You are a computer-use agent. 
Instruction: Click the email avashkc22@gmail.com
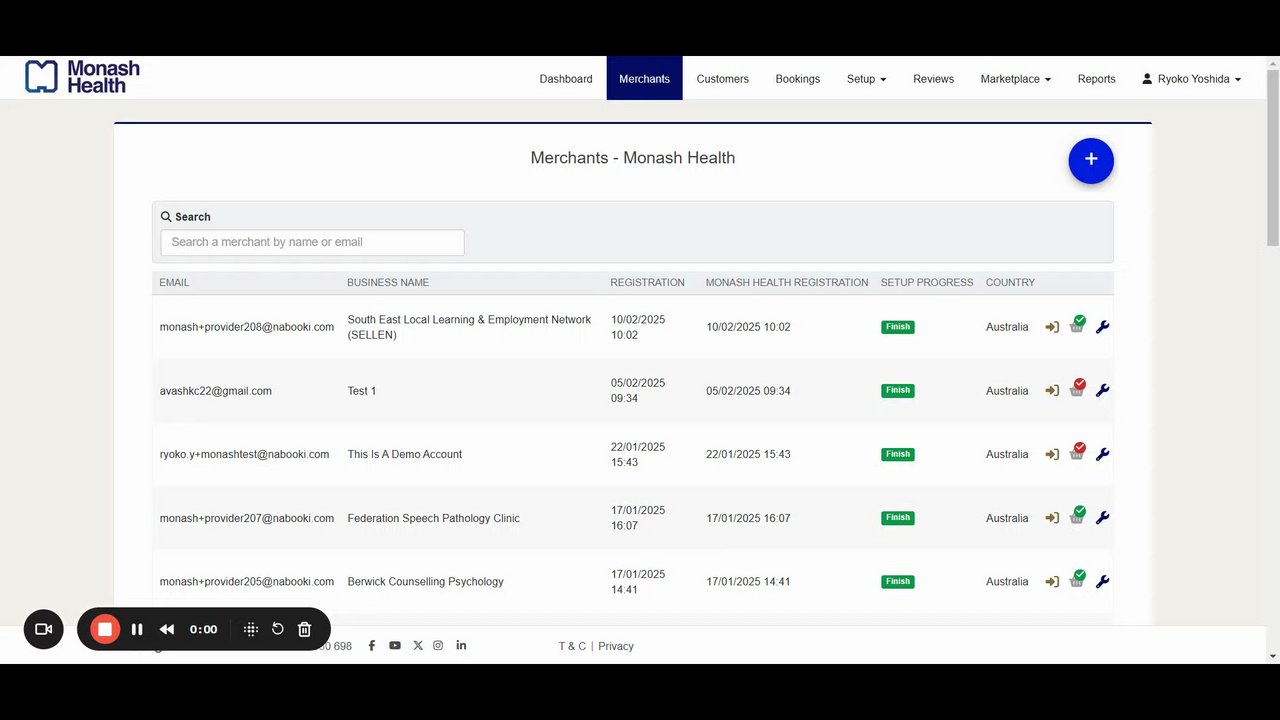216,391
